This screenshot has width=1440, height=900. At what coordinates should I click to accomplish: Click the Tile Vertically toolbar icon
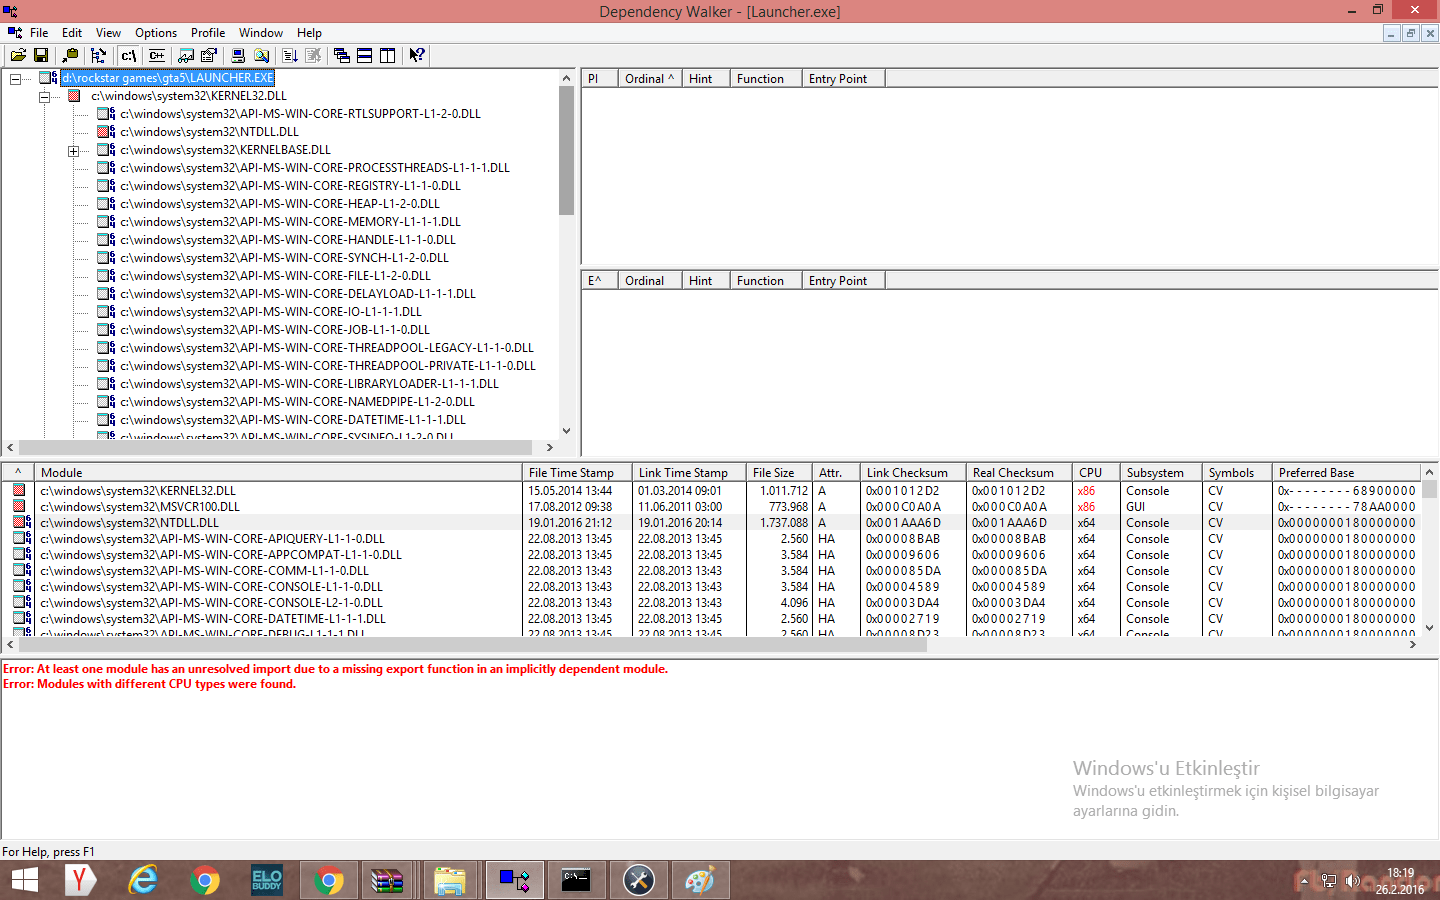click(x=388, y=56)
